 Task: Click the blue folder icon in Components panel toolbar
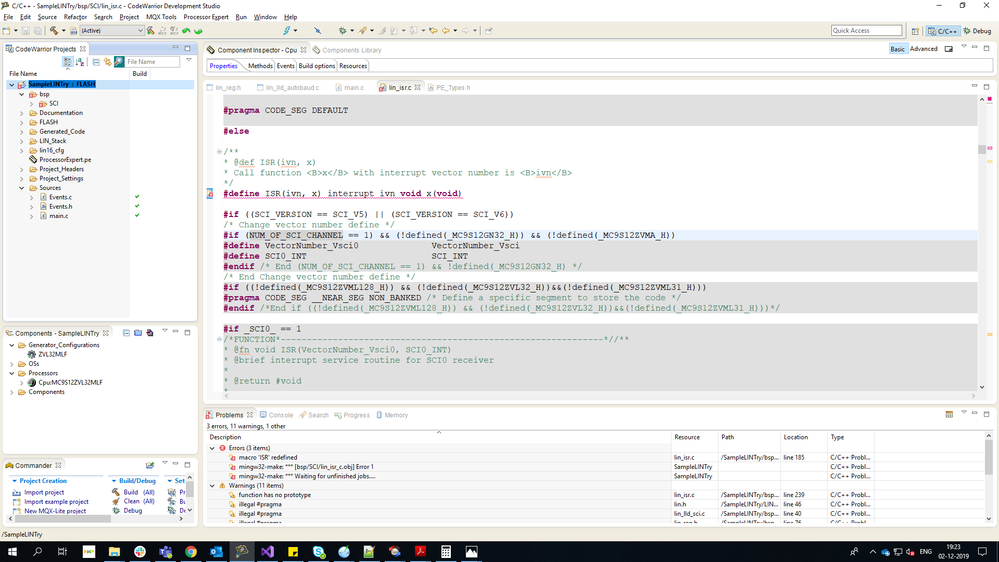(x=138, y=333)
